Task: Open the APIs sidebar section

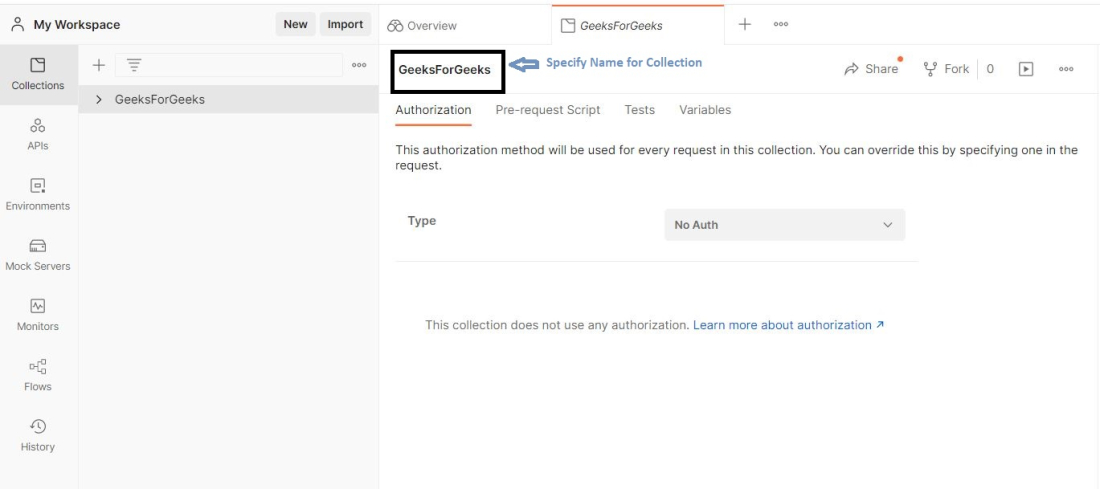Action: pos(38,135)
